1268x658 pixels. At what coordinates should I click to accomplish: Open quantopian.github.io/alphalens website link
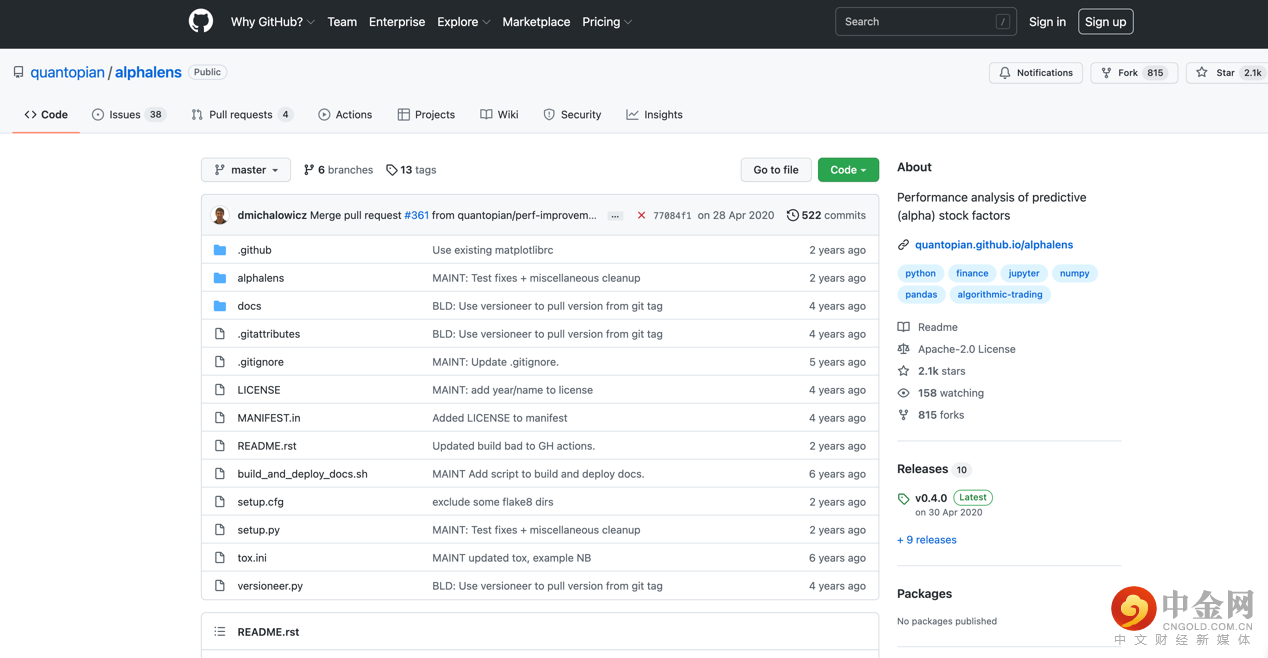pyautogui.click(x=994, y=245)
